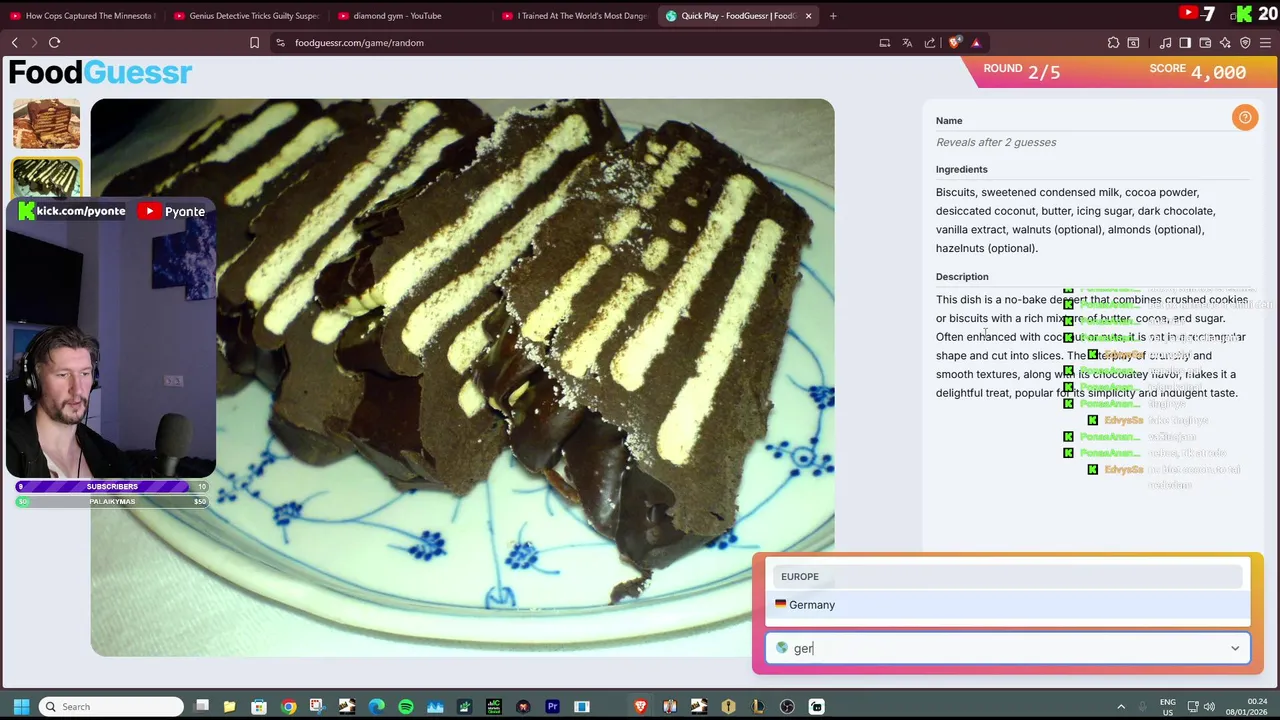Open Google Chrome from the taskbar

tap(288, 707)
